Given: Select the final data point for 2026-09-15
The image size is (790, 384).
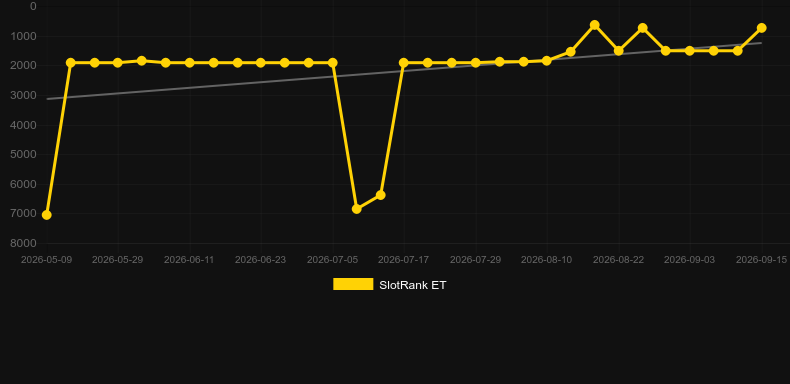Looking at the screenshot, I should click(x=761, y=28).
